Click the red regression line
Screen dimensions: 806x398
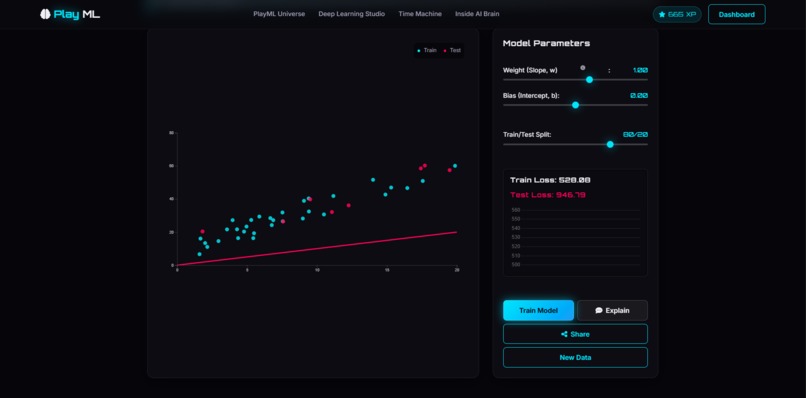point(317,248)
